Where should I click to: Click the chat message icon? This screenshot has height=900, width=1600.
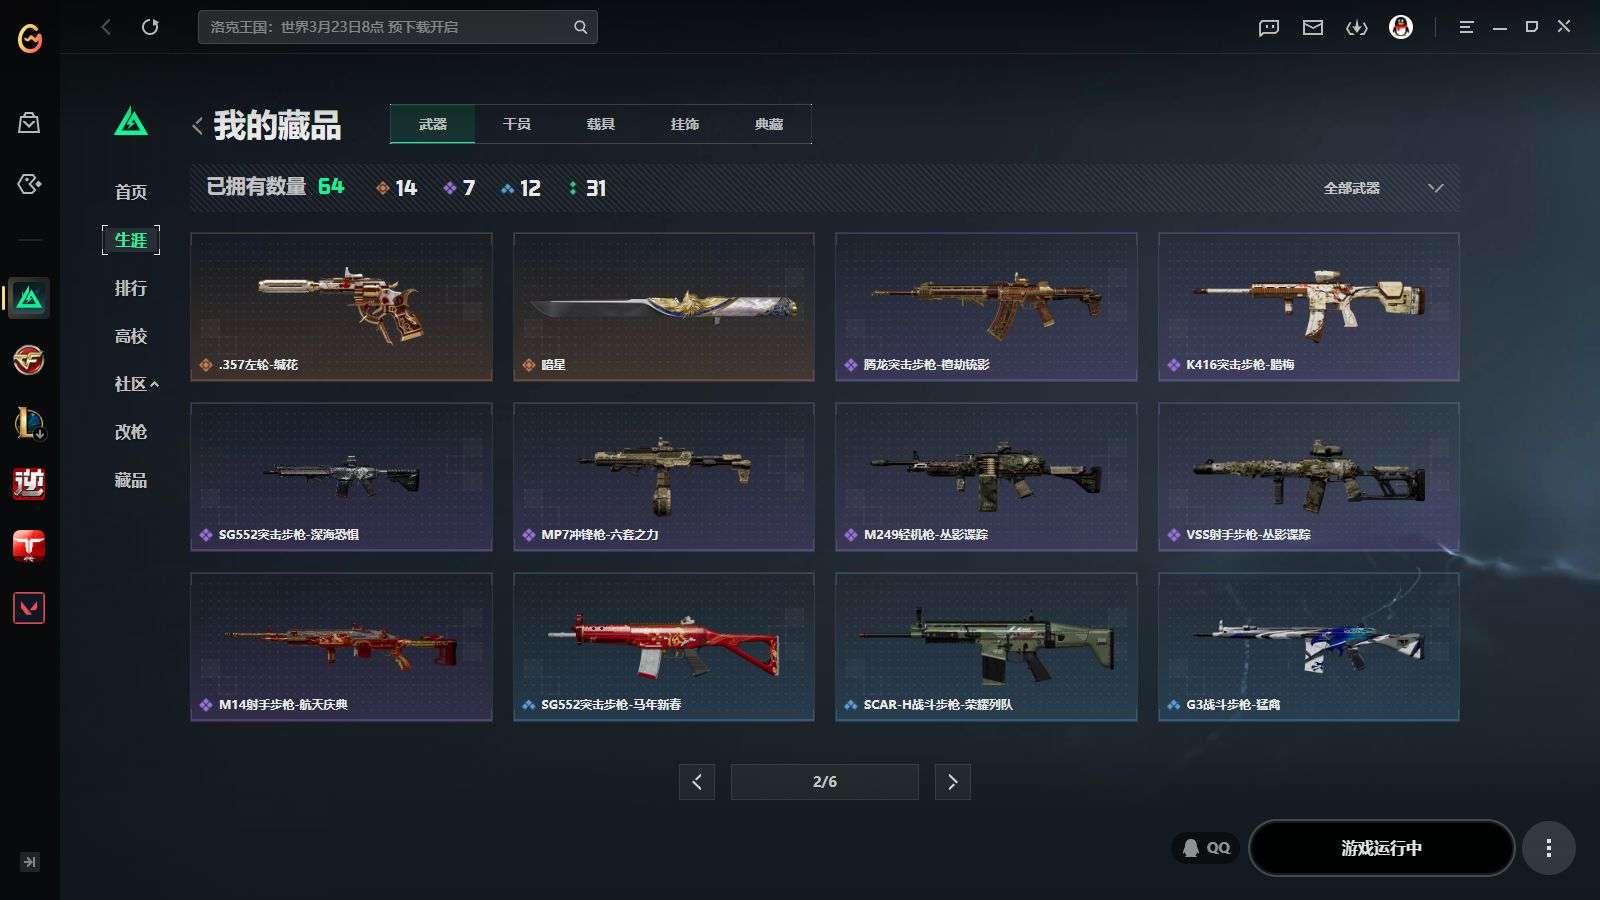(1269, 28)
